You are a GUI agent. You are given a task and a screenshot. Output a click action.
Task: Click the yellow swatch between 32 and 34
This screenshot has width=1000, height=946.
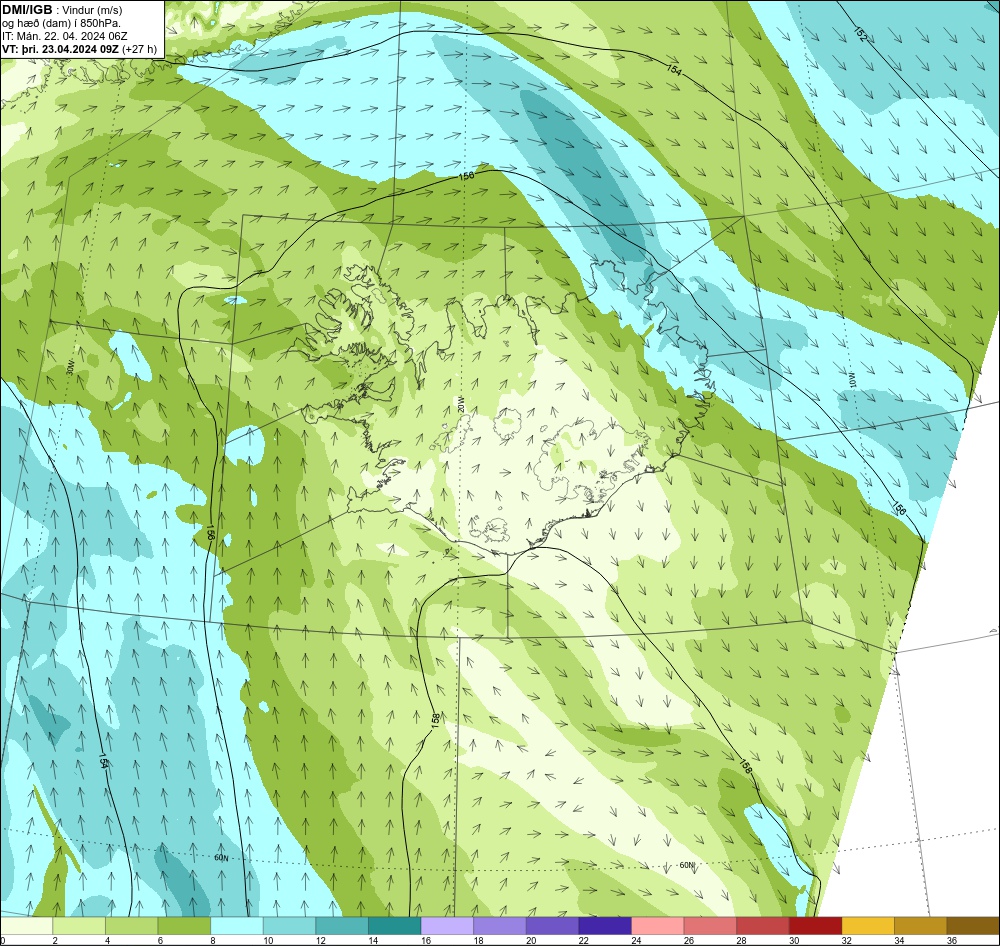[x=868, y=926]
